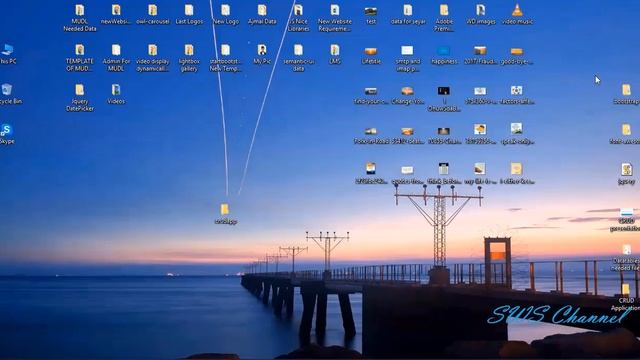This screenshot has width=640, height=360.
Task: Select the TEMPLATE OF MUD... folder
Action: (x=80, y=58)
